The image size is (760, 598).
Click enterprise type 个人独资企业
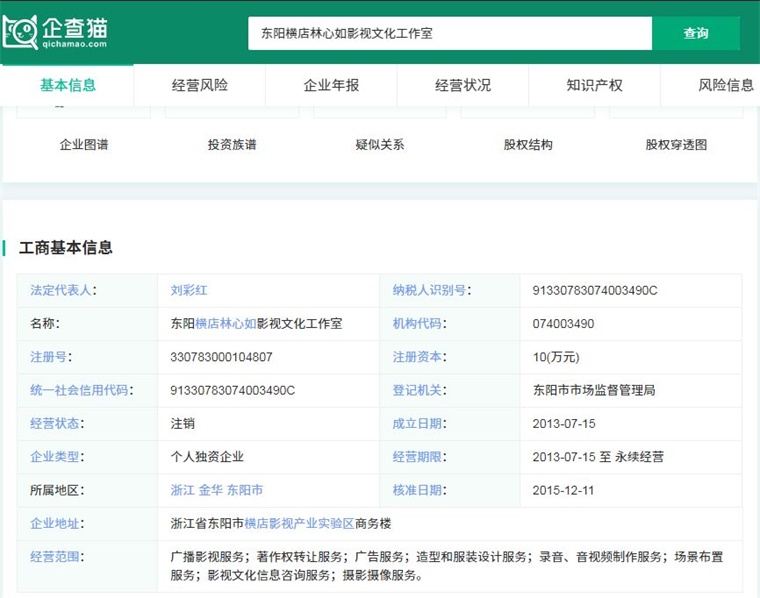point(207,456)
